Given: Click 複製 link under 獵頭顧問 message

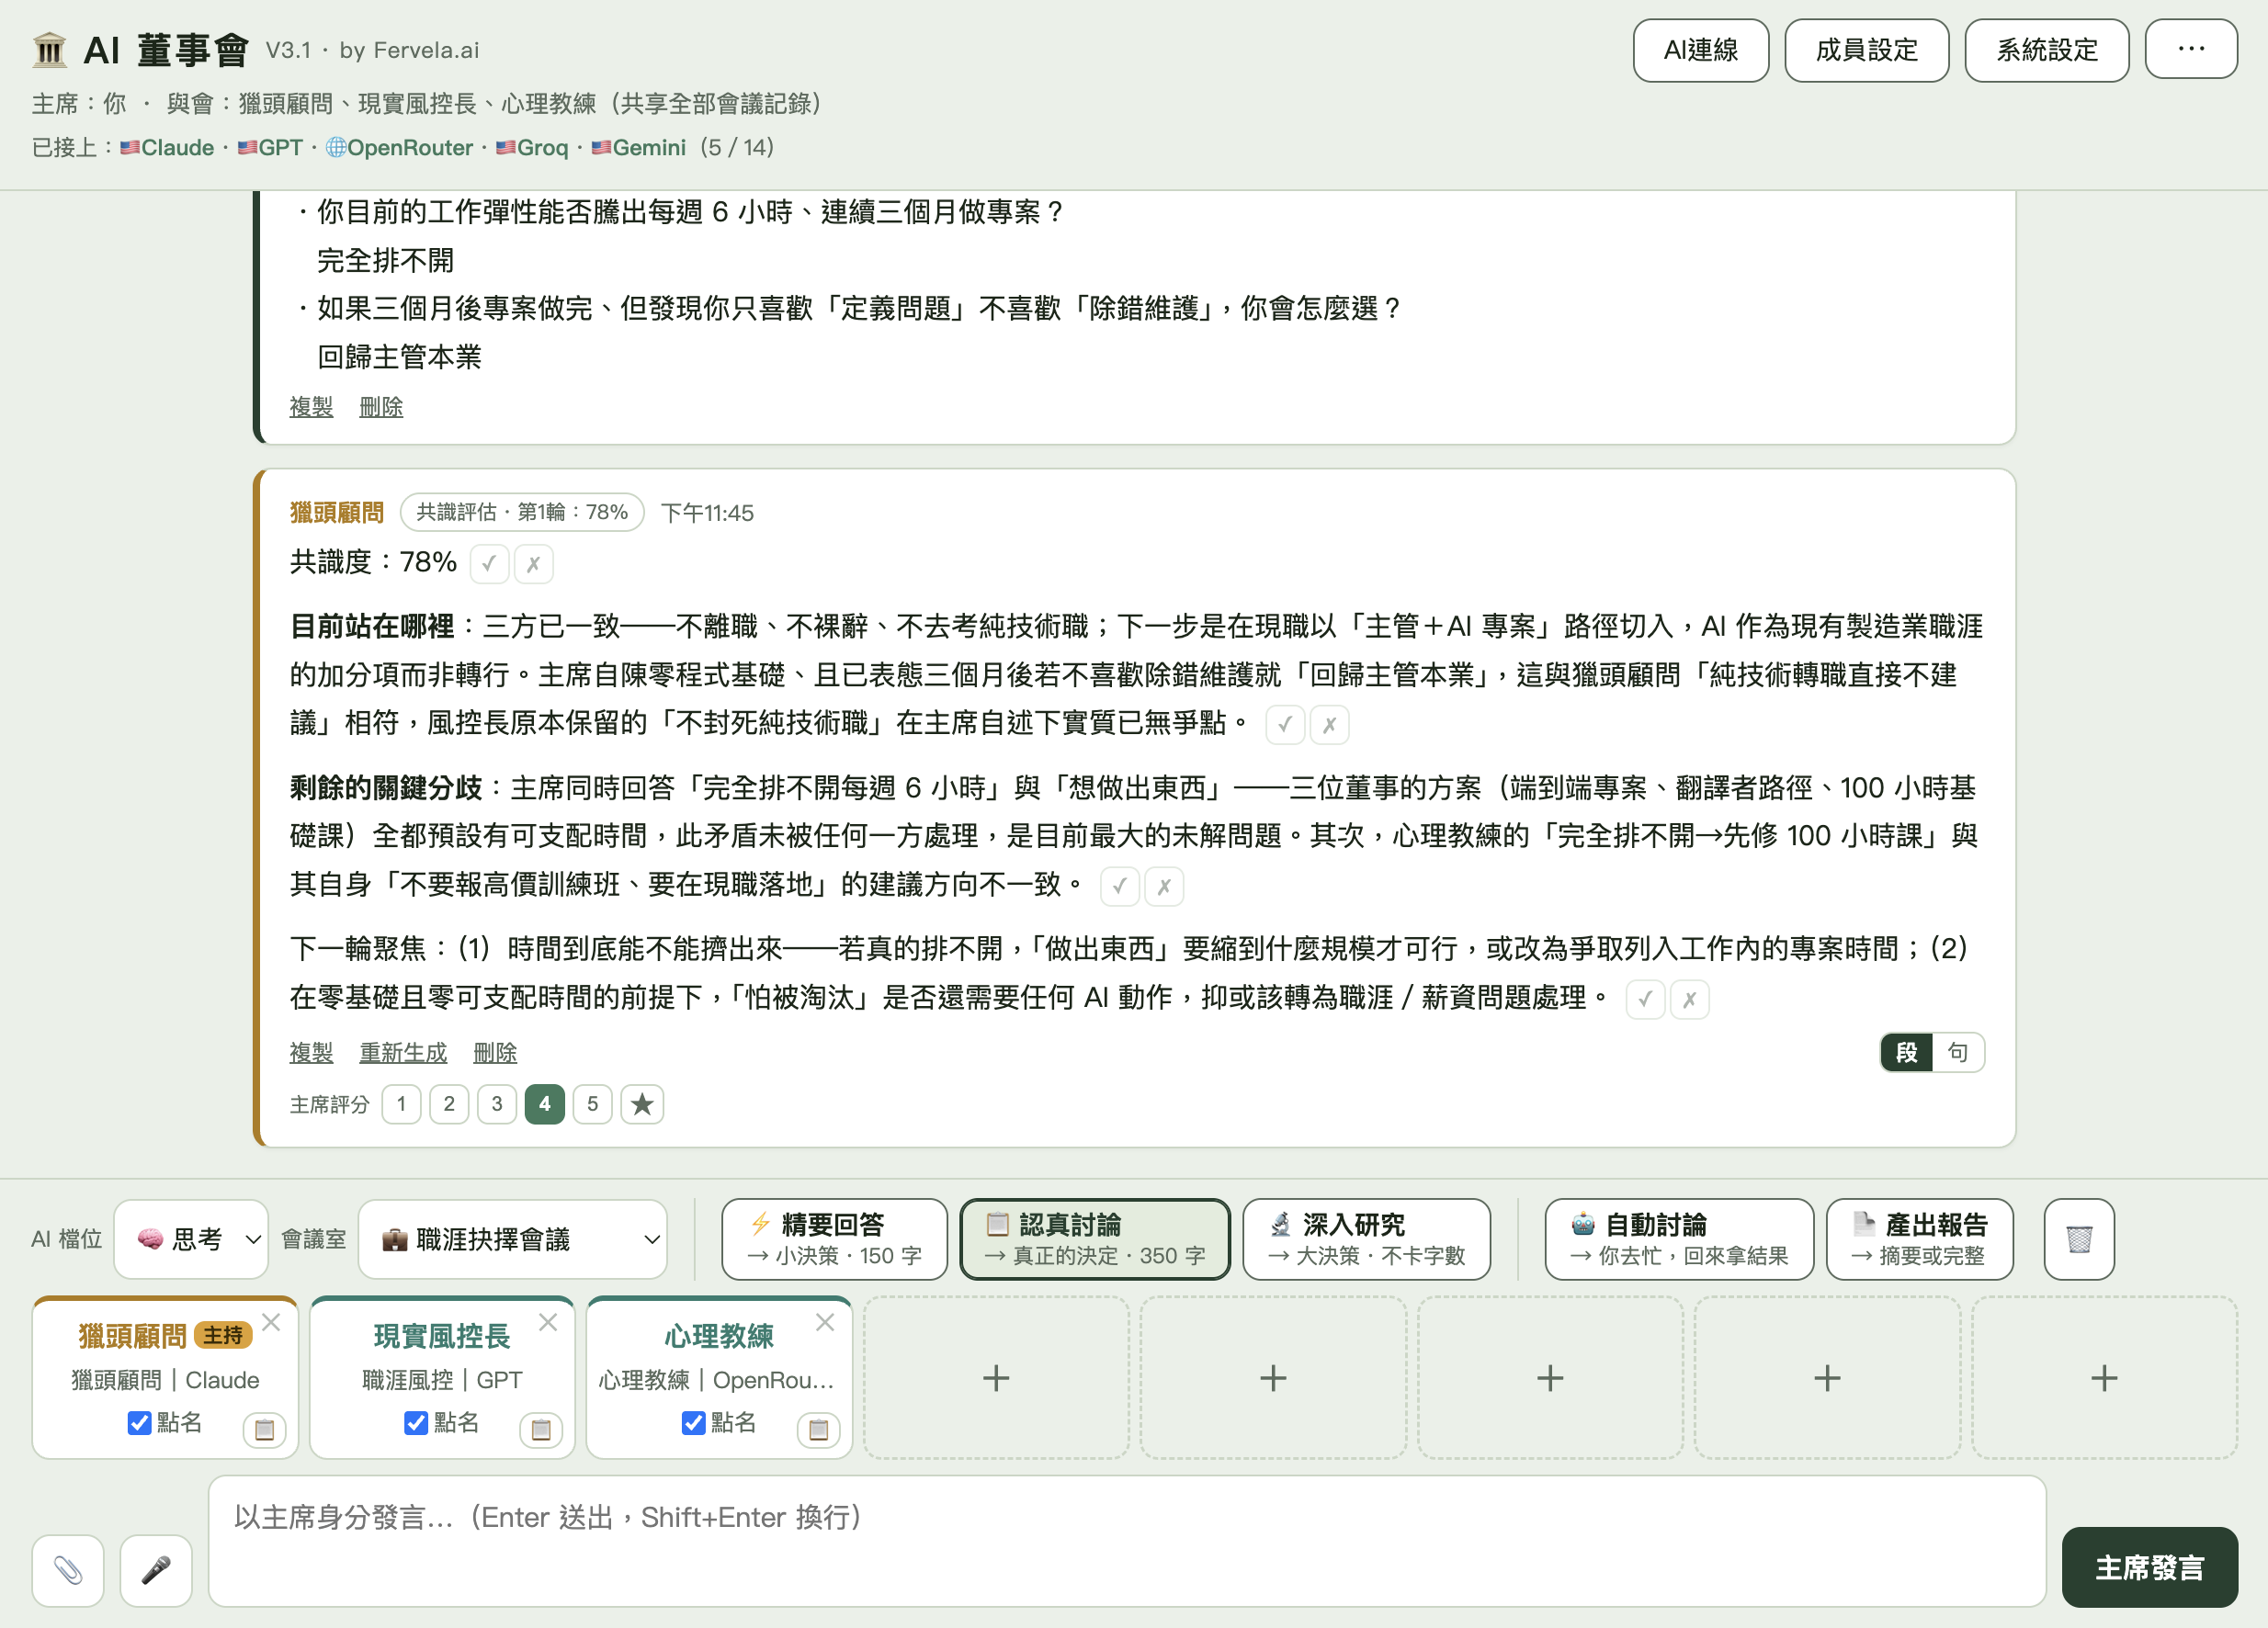Looking at the screenshot, I should point(311,1052).
